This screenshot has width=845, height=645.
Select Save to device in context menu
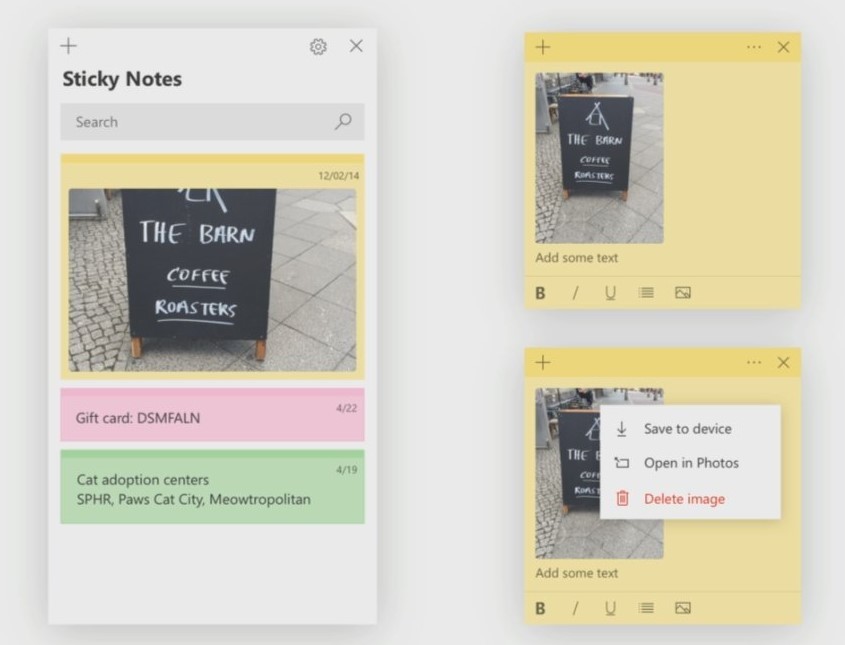(x=690, y=429)
